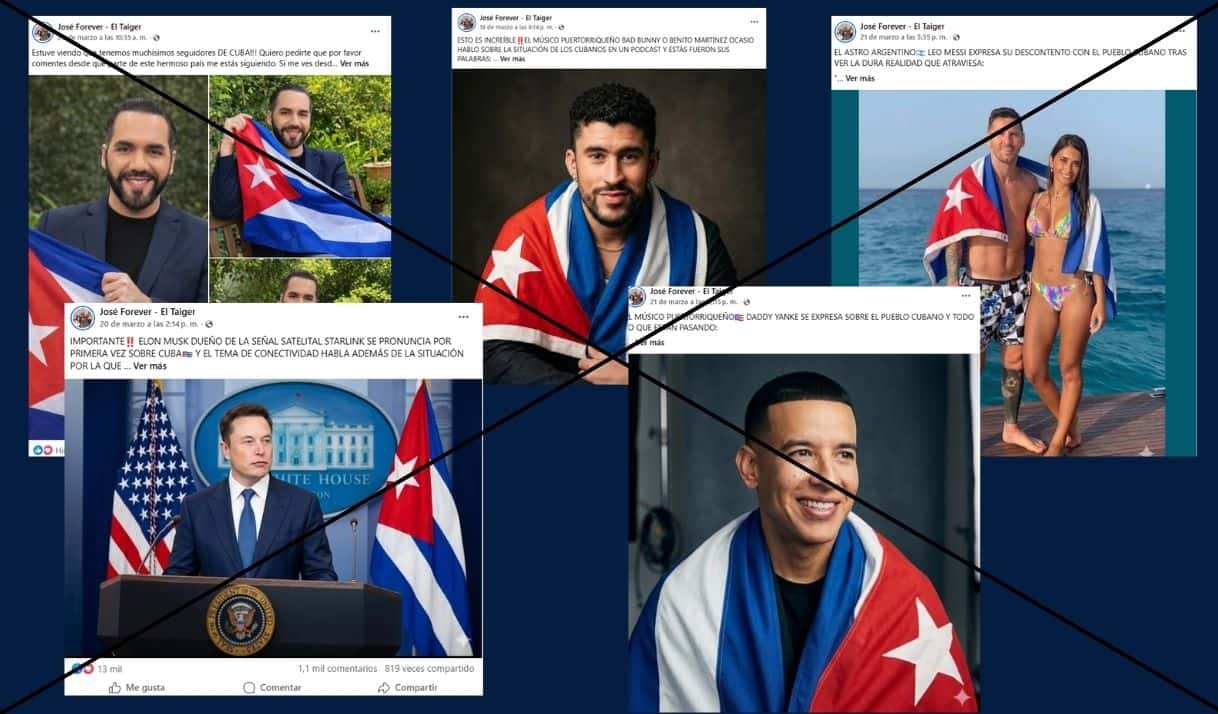
Task: Click the profile avatar on the Messi post
Action: (x=845, y=31)
